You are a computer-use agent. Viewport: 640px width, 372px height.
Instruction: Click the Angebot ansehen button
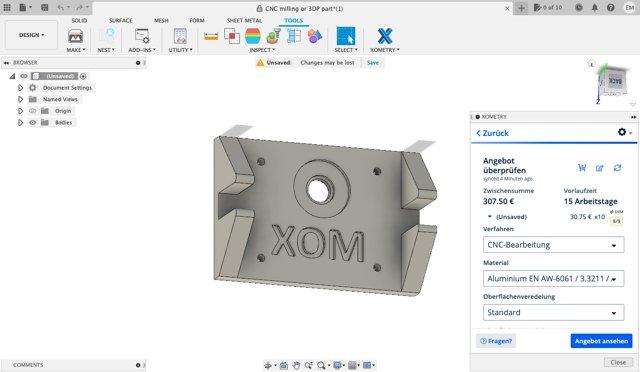[601, 341]
